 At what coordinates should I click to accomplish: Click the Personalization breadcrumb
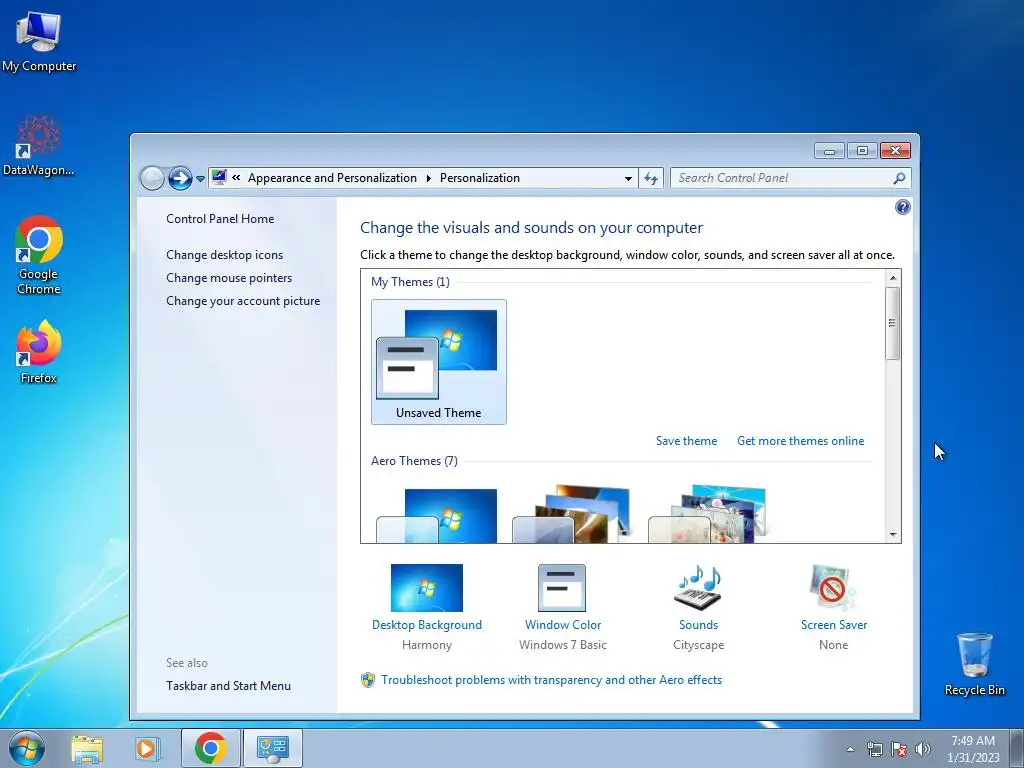tap(480, 178)
